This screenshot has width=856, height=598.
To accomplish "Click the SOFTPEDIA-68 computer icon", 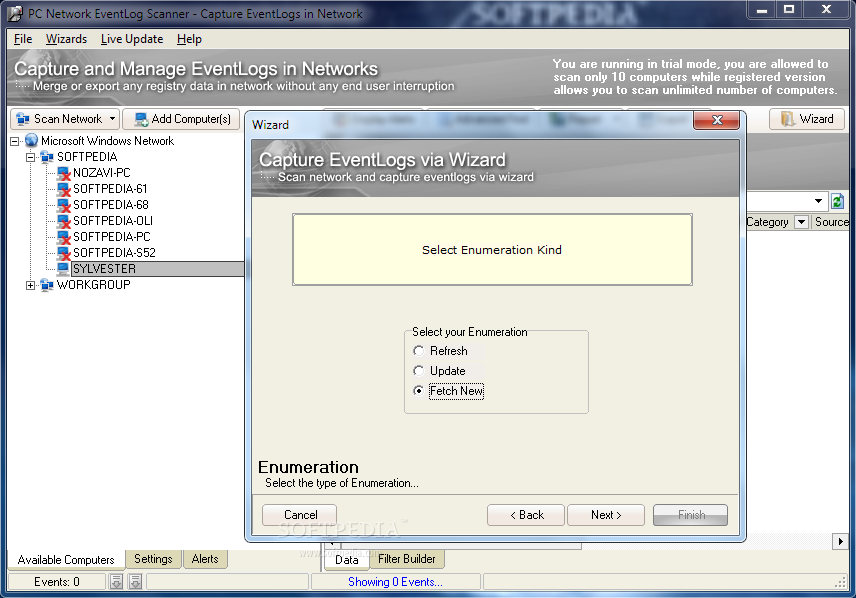I will coord(64,205).
